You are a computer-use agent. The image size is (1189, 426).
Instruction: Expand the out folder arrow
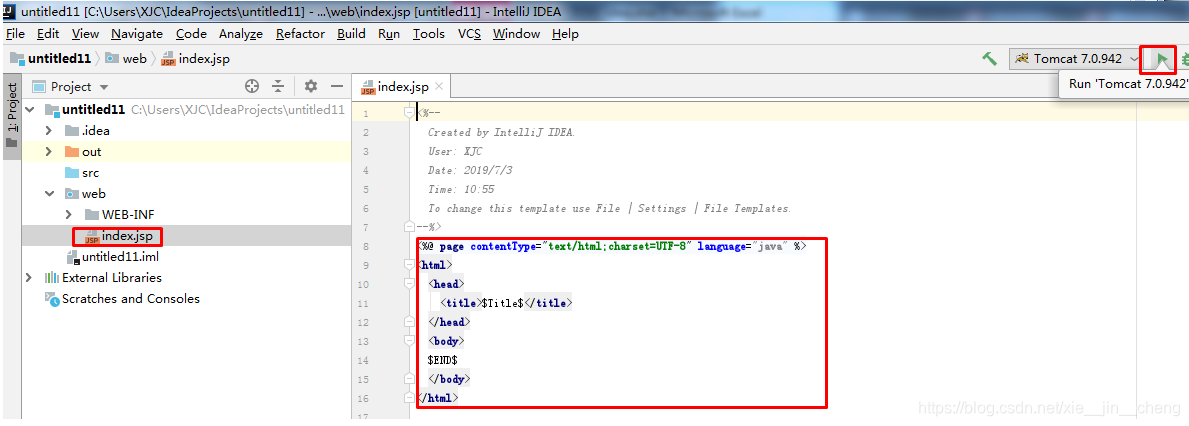(x=49, y=152)
